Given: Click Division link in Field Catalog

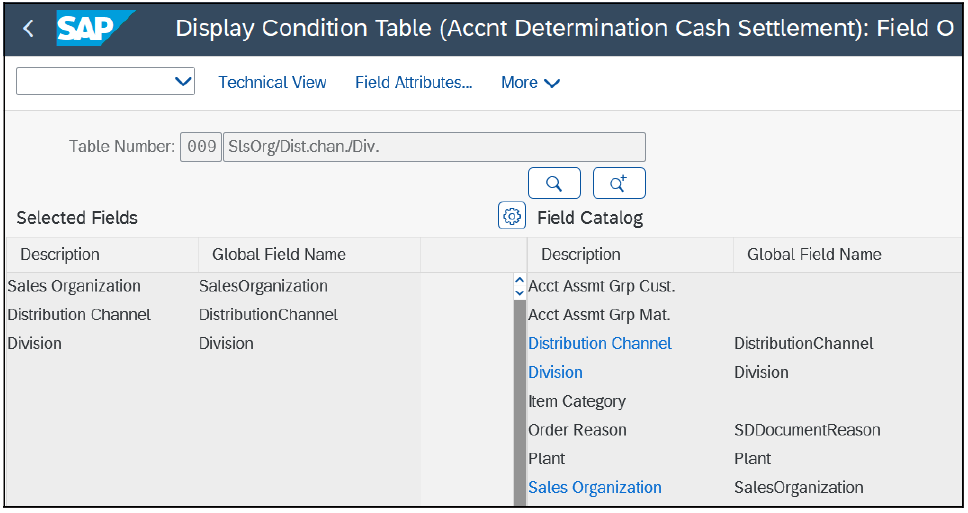Looking at the screenshot, I should coord(556,372).
